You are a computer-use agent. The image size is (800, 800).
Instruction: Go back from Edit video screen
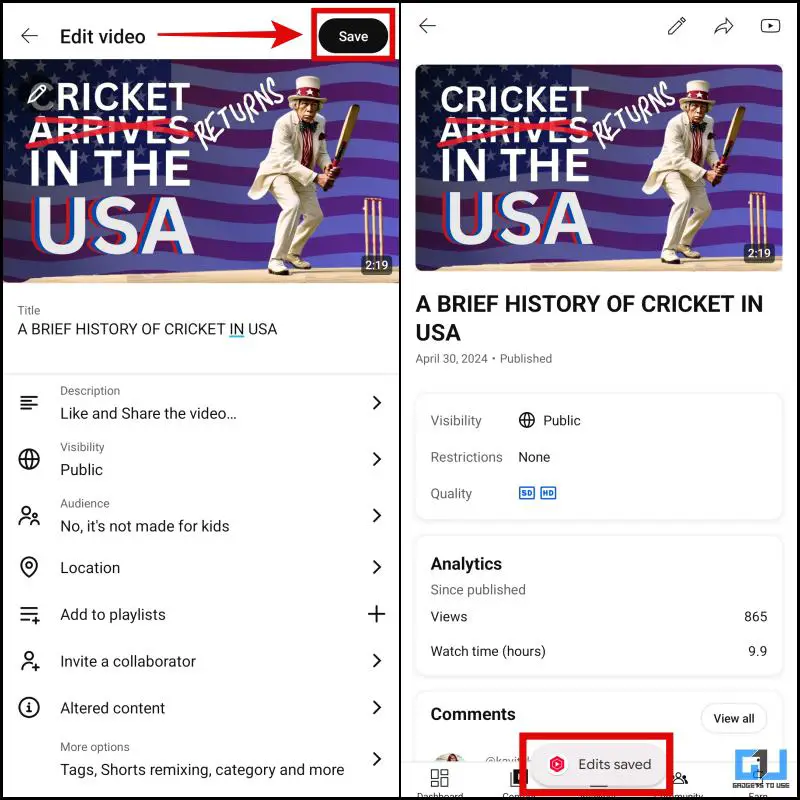click(x=29, y=36)
